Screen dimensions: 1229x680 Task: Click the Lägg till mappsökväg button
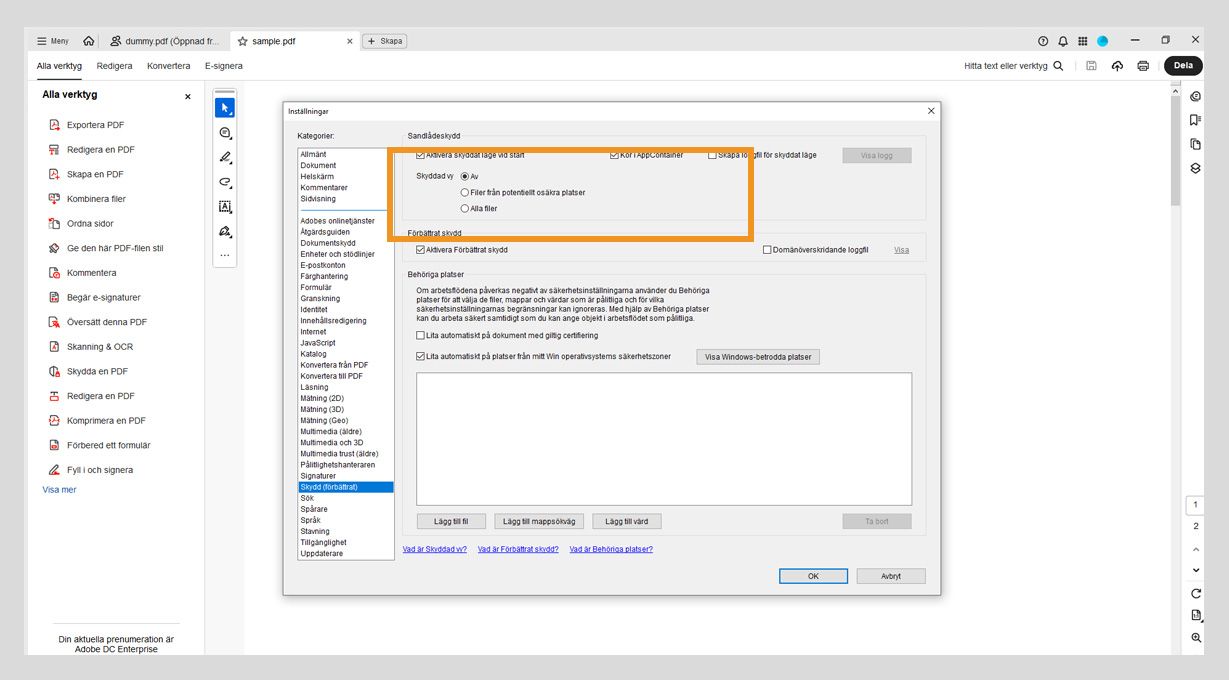click(x=539, y=521)
